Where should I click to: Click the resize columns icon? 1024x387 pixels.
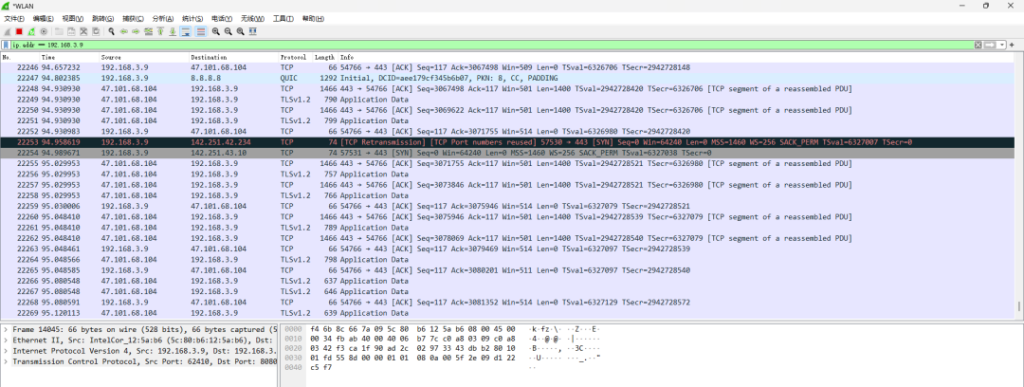point(253,31)
